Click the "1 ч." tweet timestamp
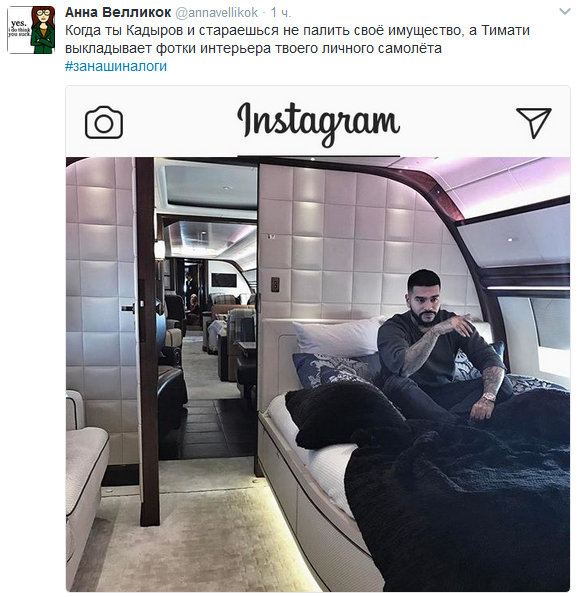Screen dimensions: 579x597 click(x=281, y=13)
